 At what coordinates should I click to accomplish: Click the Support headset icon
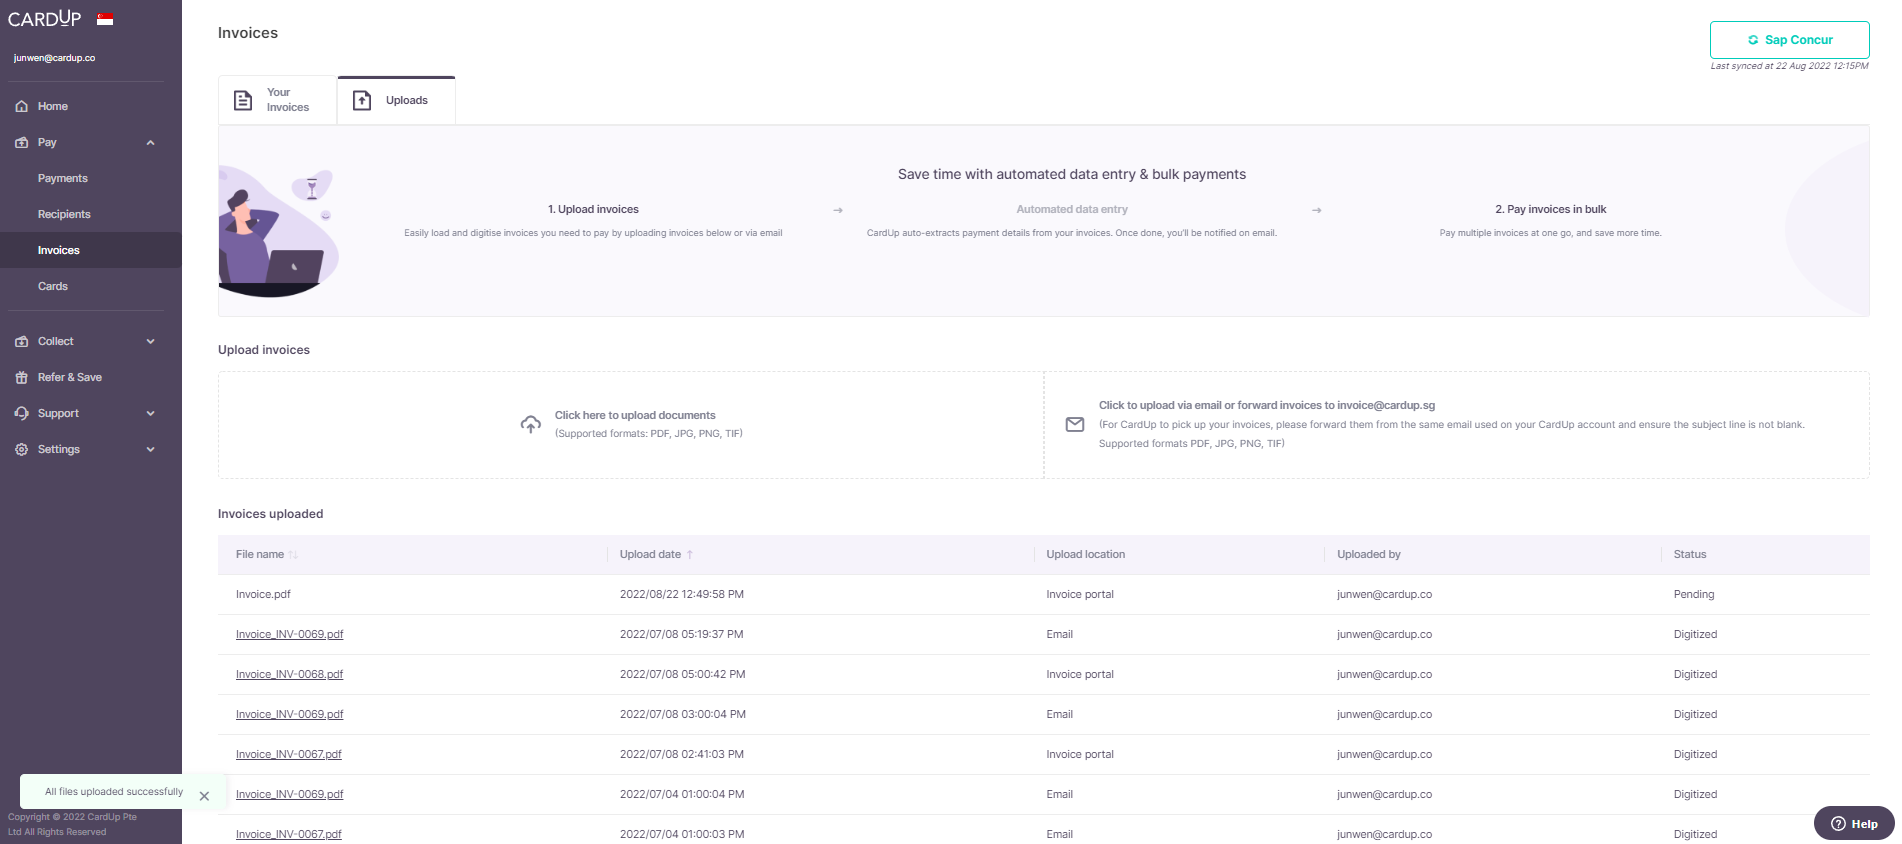point(22,413)
